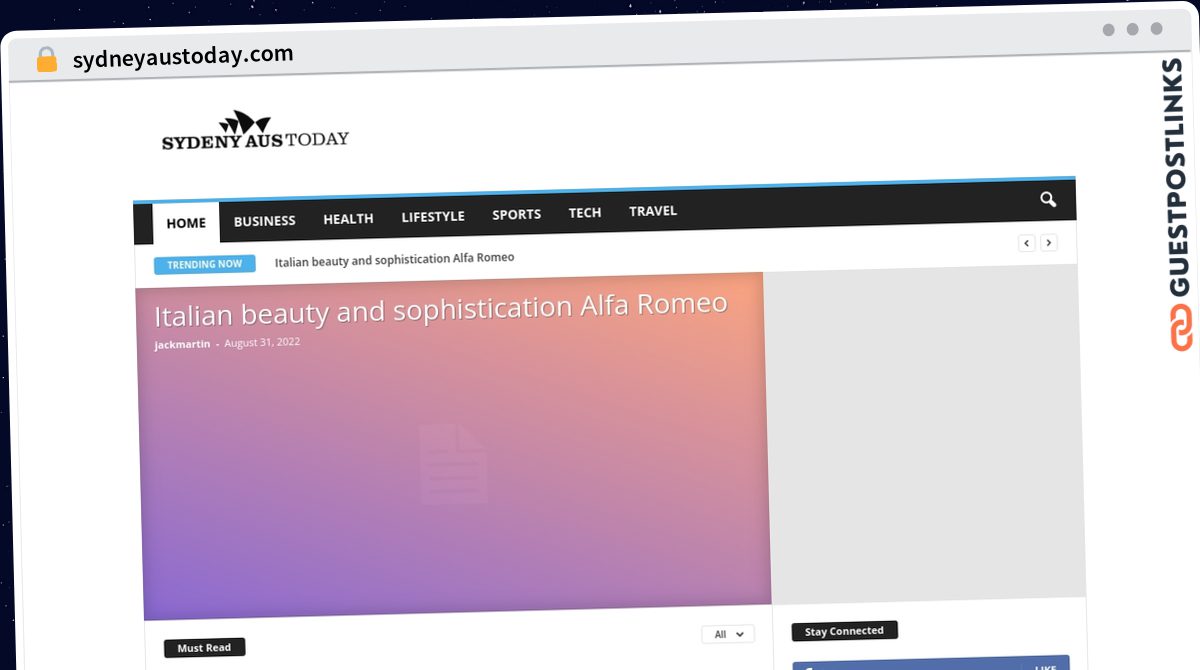Screen dimensions: 1200x670
Task: Click the sydneyaustoday.com address bar
Action: [x=183, y=57]
